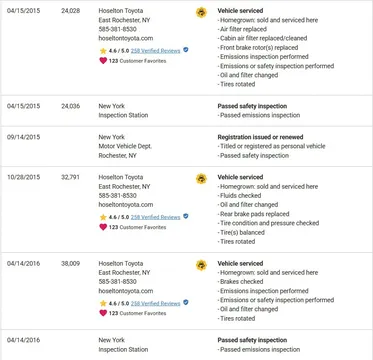This screenshot has height=360, width=373.
Task: Click the heart Customer Favorites icon in 10/28/2015 entry
Action: pyautogui.click(x=103, y=227)
